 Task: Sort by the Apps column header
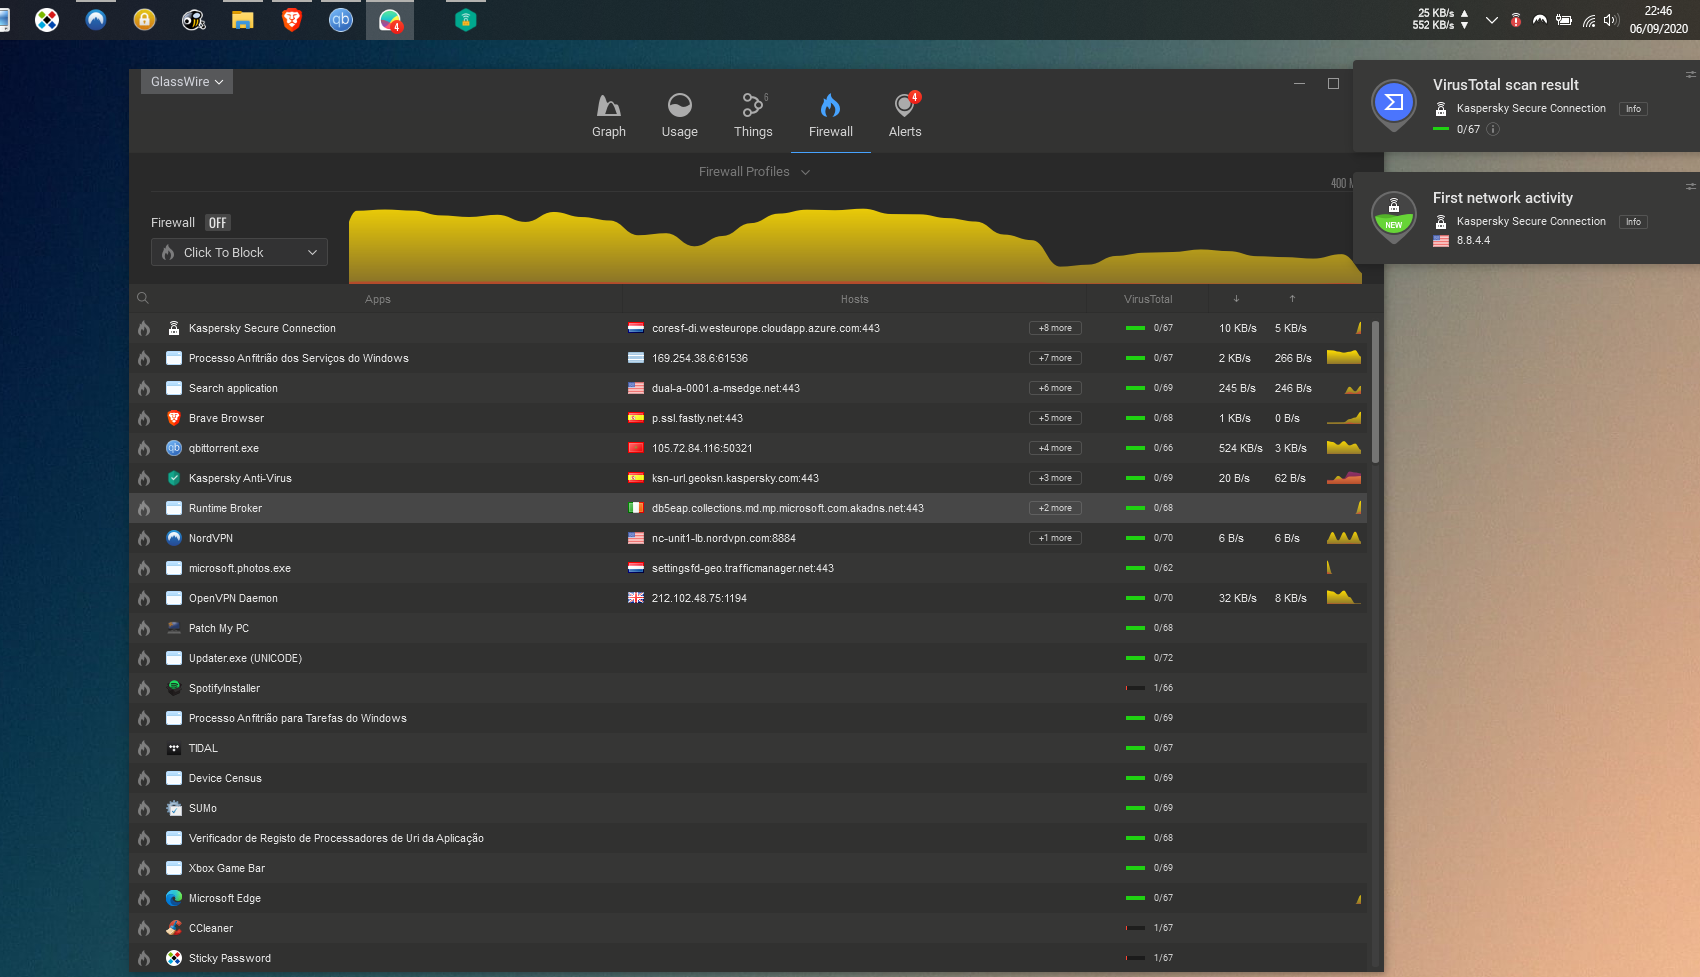[x=378, y=299]
